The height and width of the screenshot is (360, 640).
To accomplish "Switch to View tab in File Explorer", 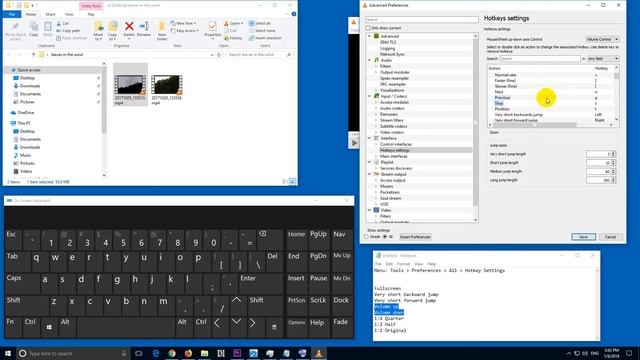I will pyautogui.click(x=69, y=14).
